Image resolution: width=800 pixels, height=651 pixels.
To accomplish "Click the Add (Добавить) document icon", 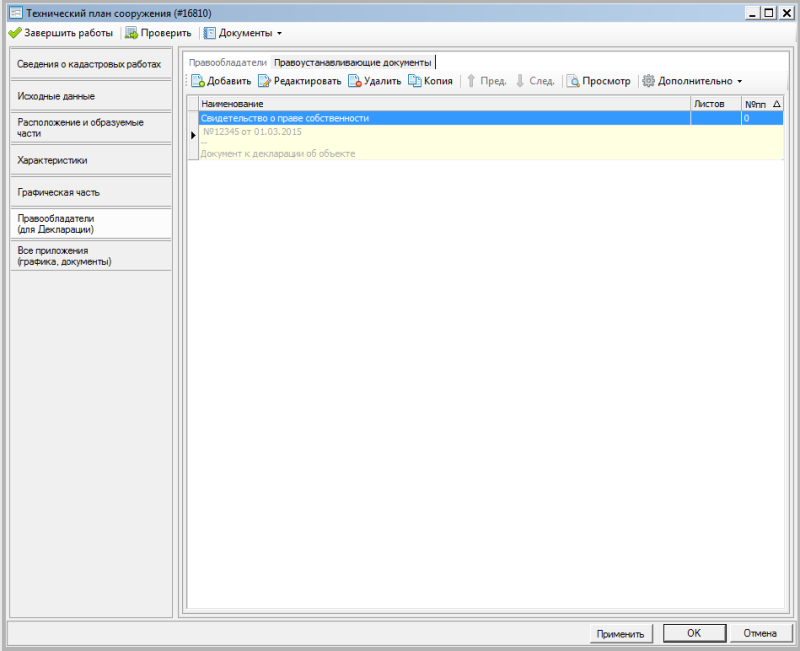I will (x=198, y=81).
